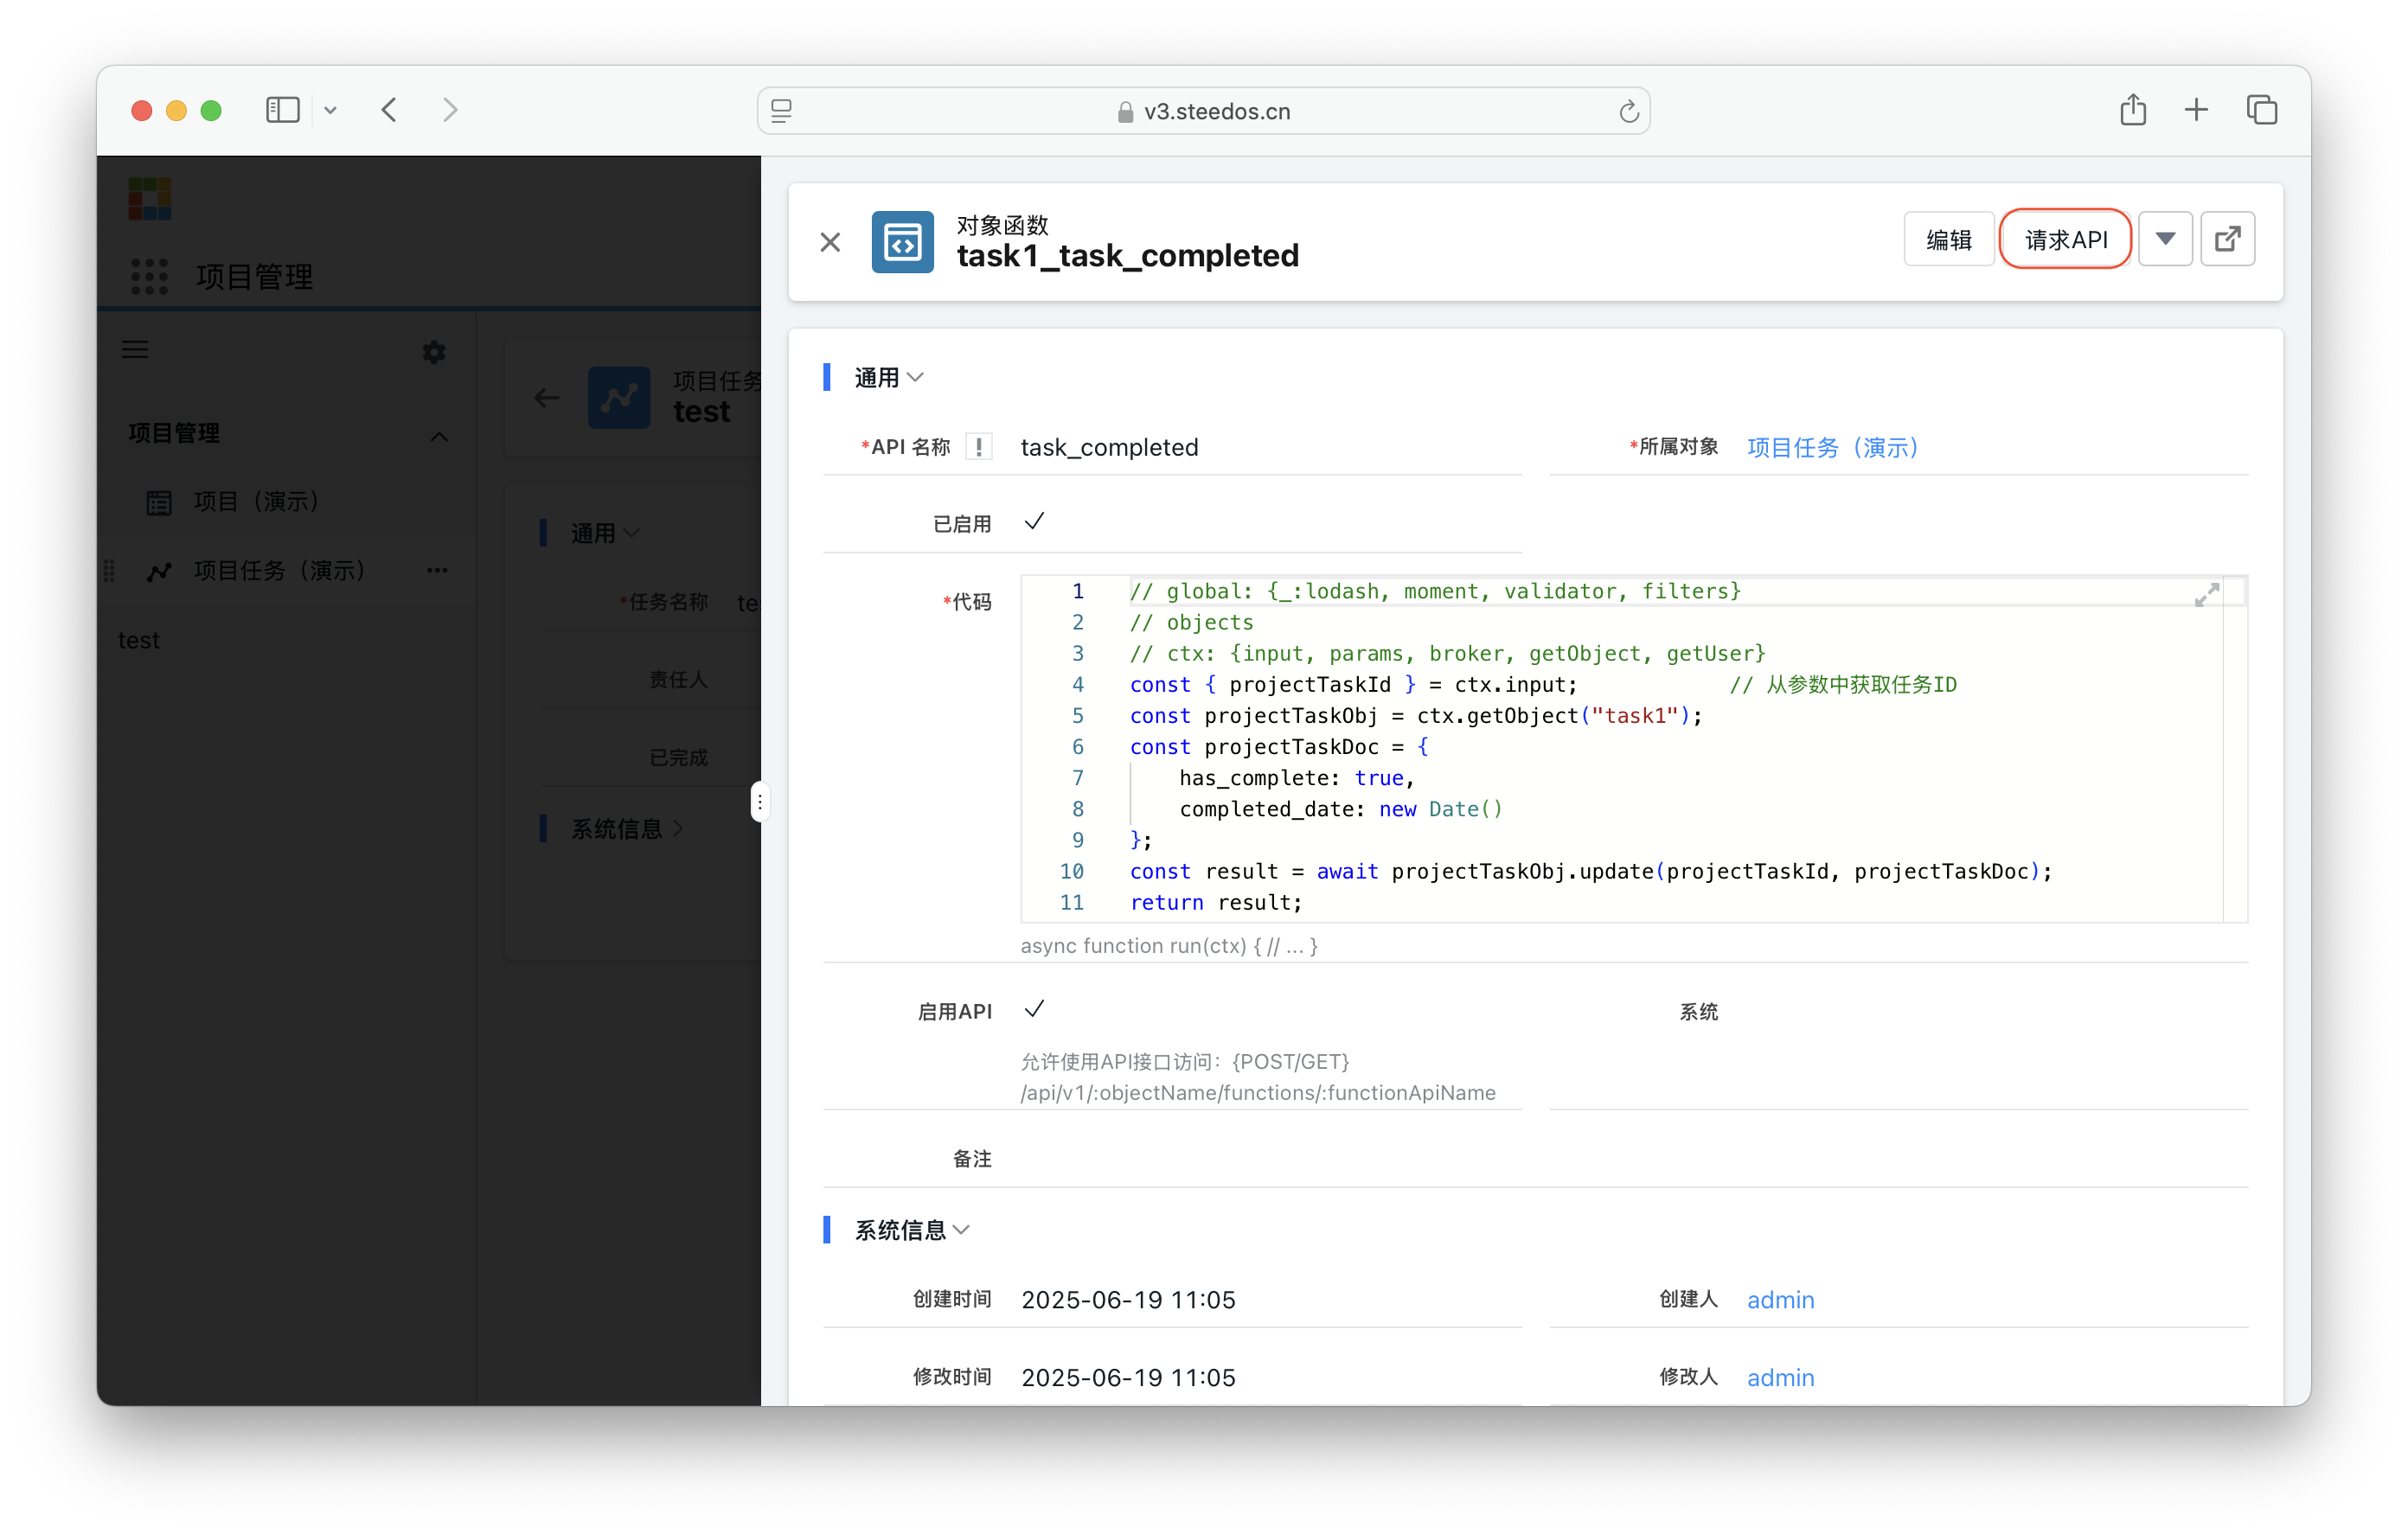Click drag handle beside 项目任务（演示）
Screen dimensions: 2408x1534
(110, 571)
